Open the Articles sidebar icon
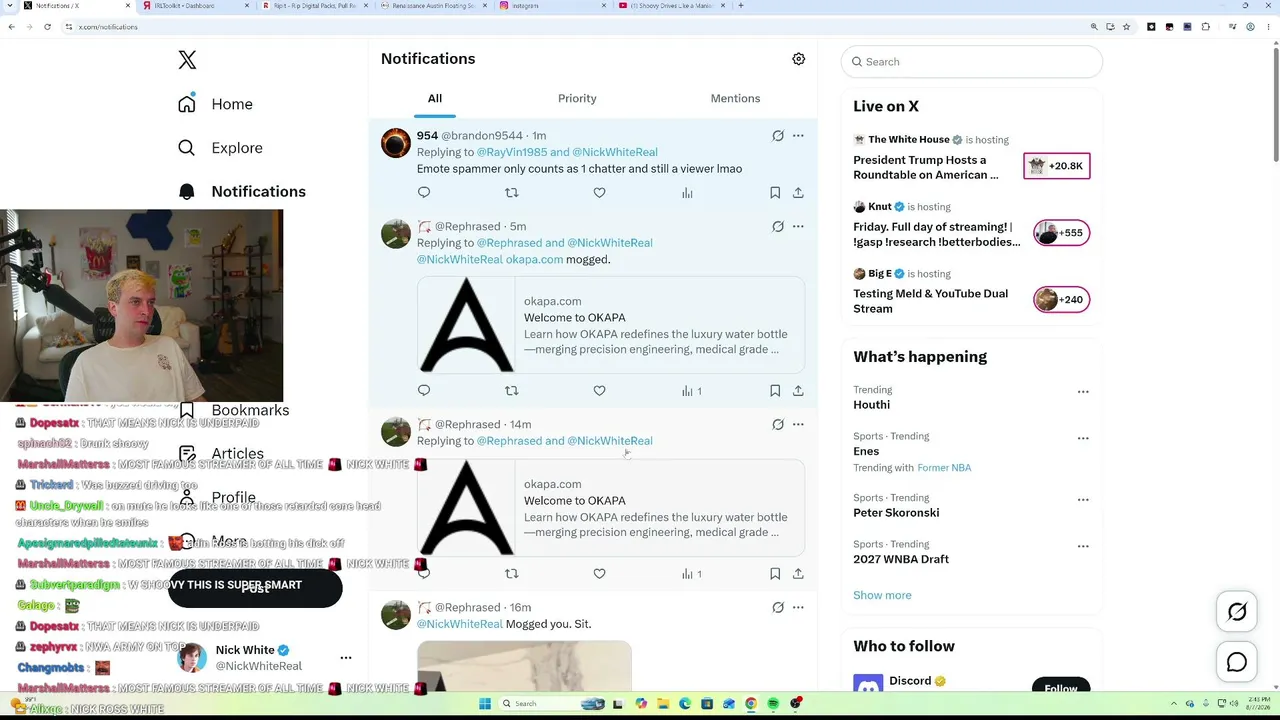The width and height of the screenshot is (1280, 720). 187,454
